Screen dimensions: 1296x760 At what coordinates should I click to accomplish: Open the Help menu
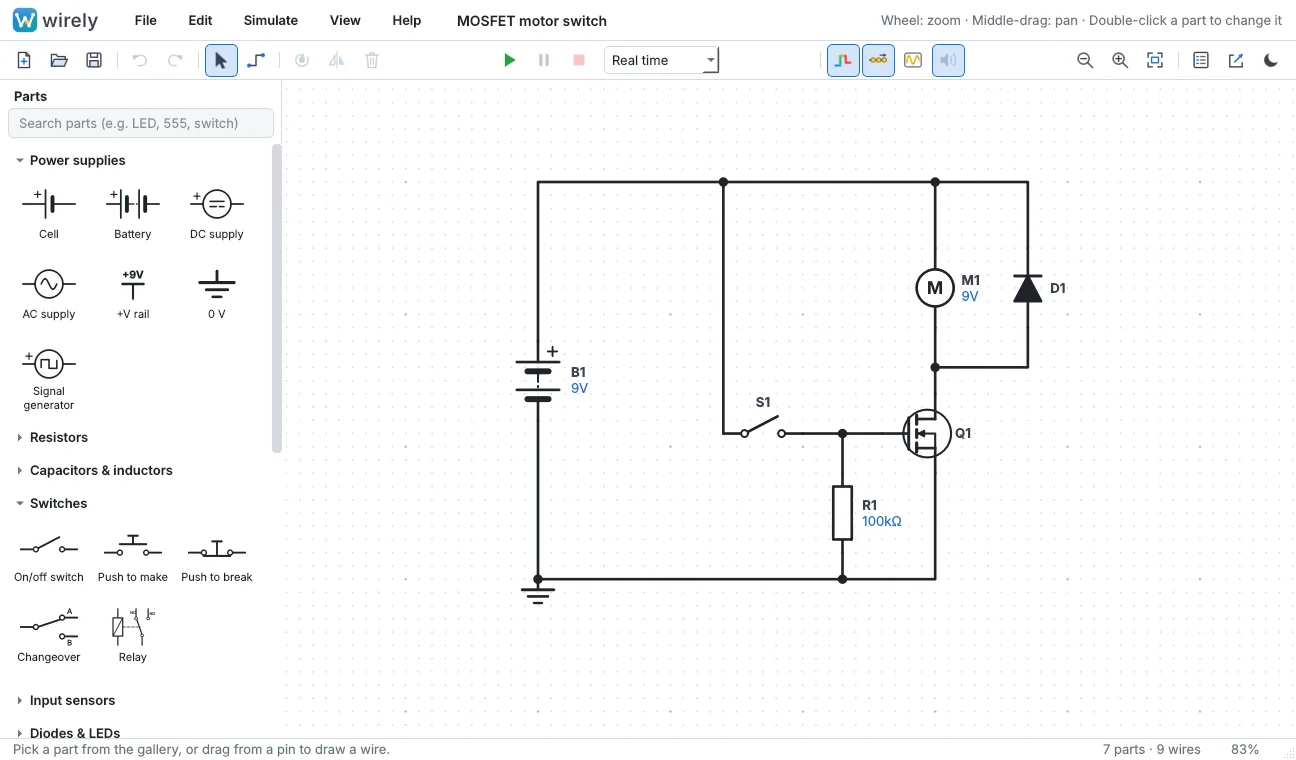(407, 20)
